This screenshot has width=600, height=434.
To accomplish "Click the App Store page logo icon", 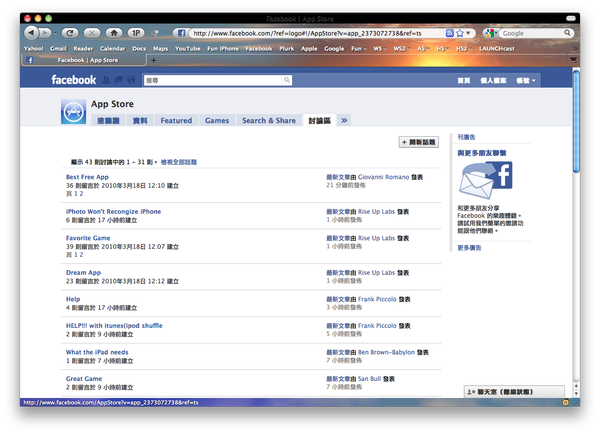I will coord(73,112).
